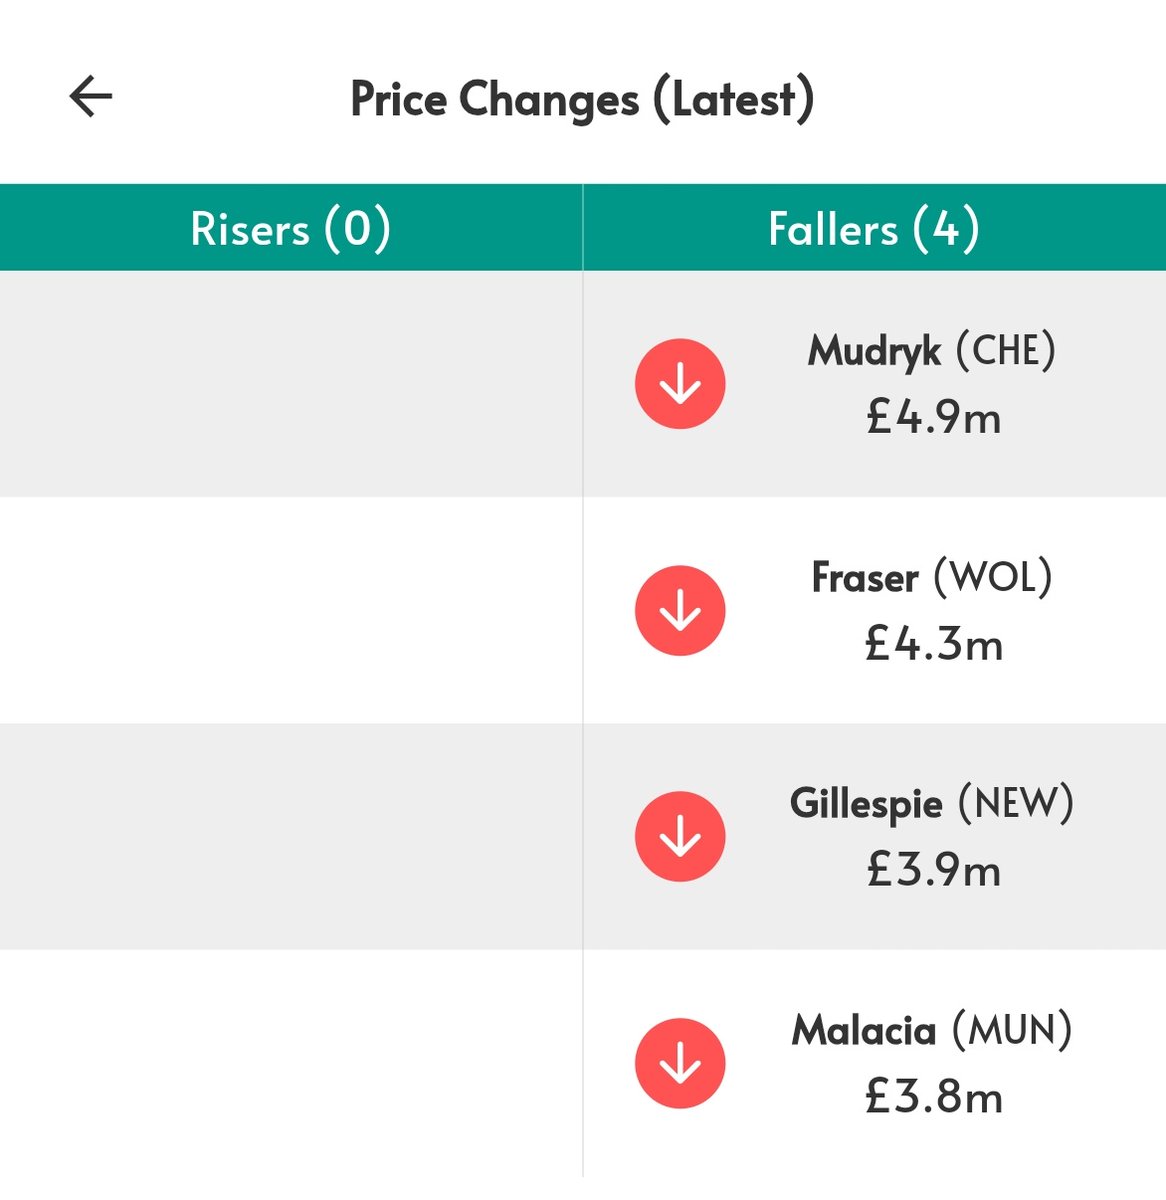Image resolution: width=1166 pixels, height=1200 pixels.
Task: Click the red fall indicator next to Fraser
Action: [x=679, y=610]
